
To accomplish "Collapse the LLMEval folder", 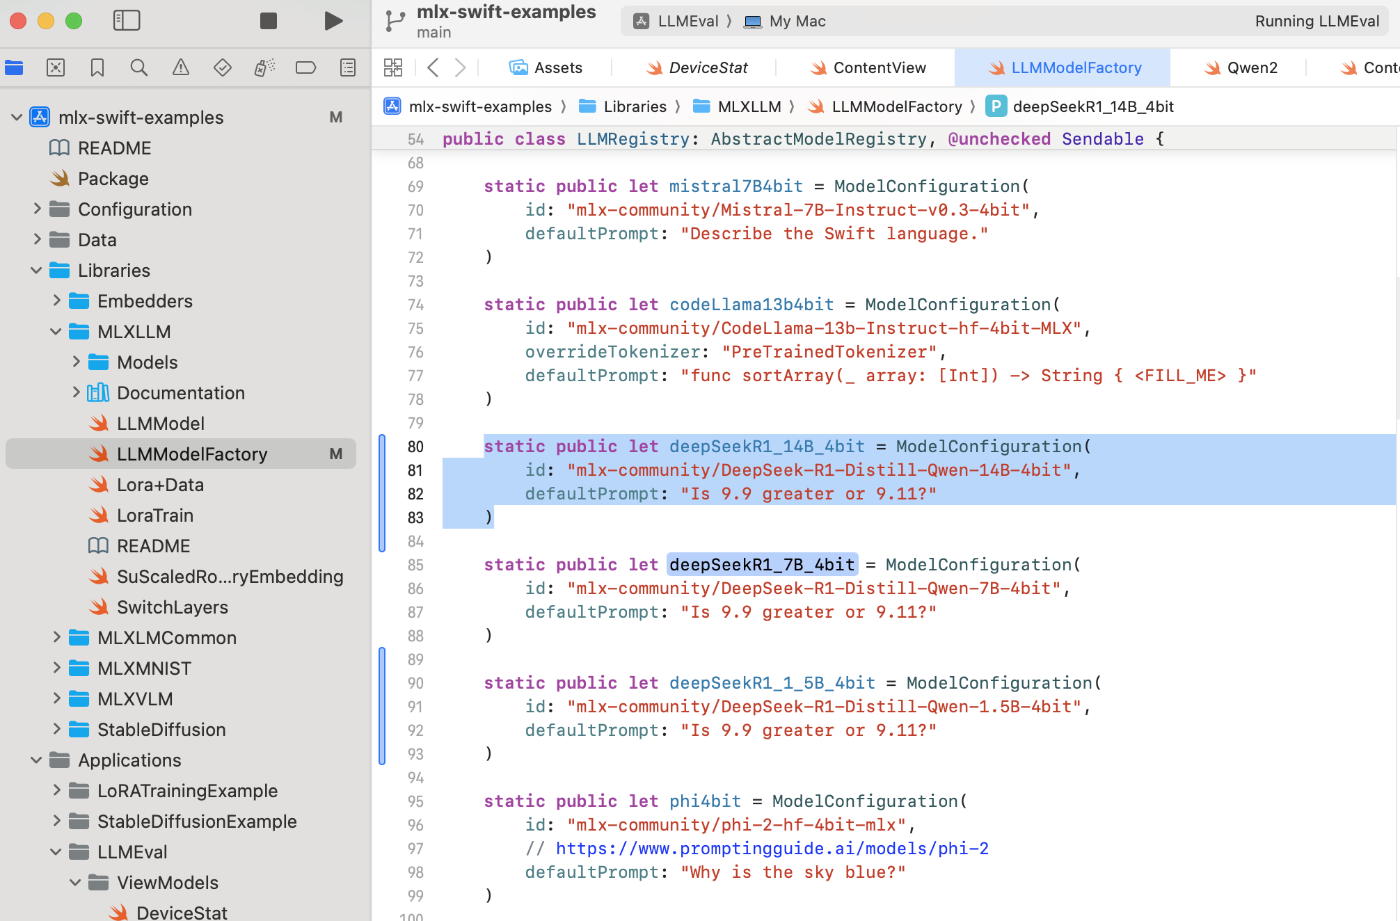I will [x=56, y=852].
